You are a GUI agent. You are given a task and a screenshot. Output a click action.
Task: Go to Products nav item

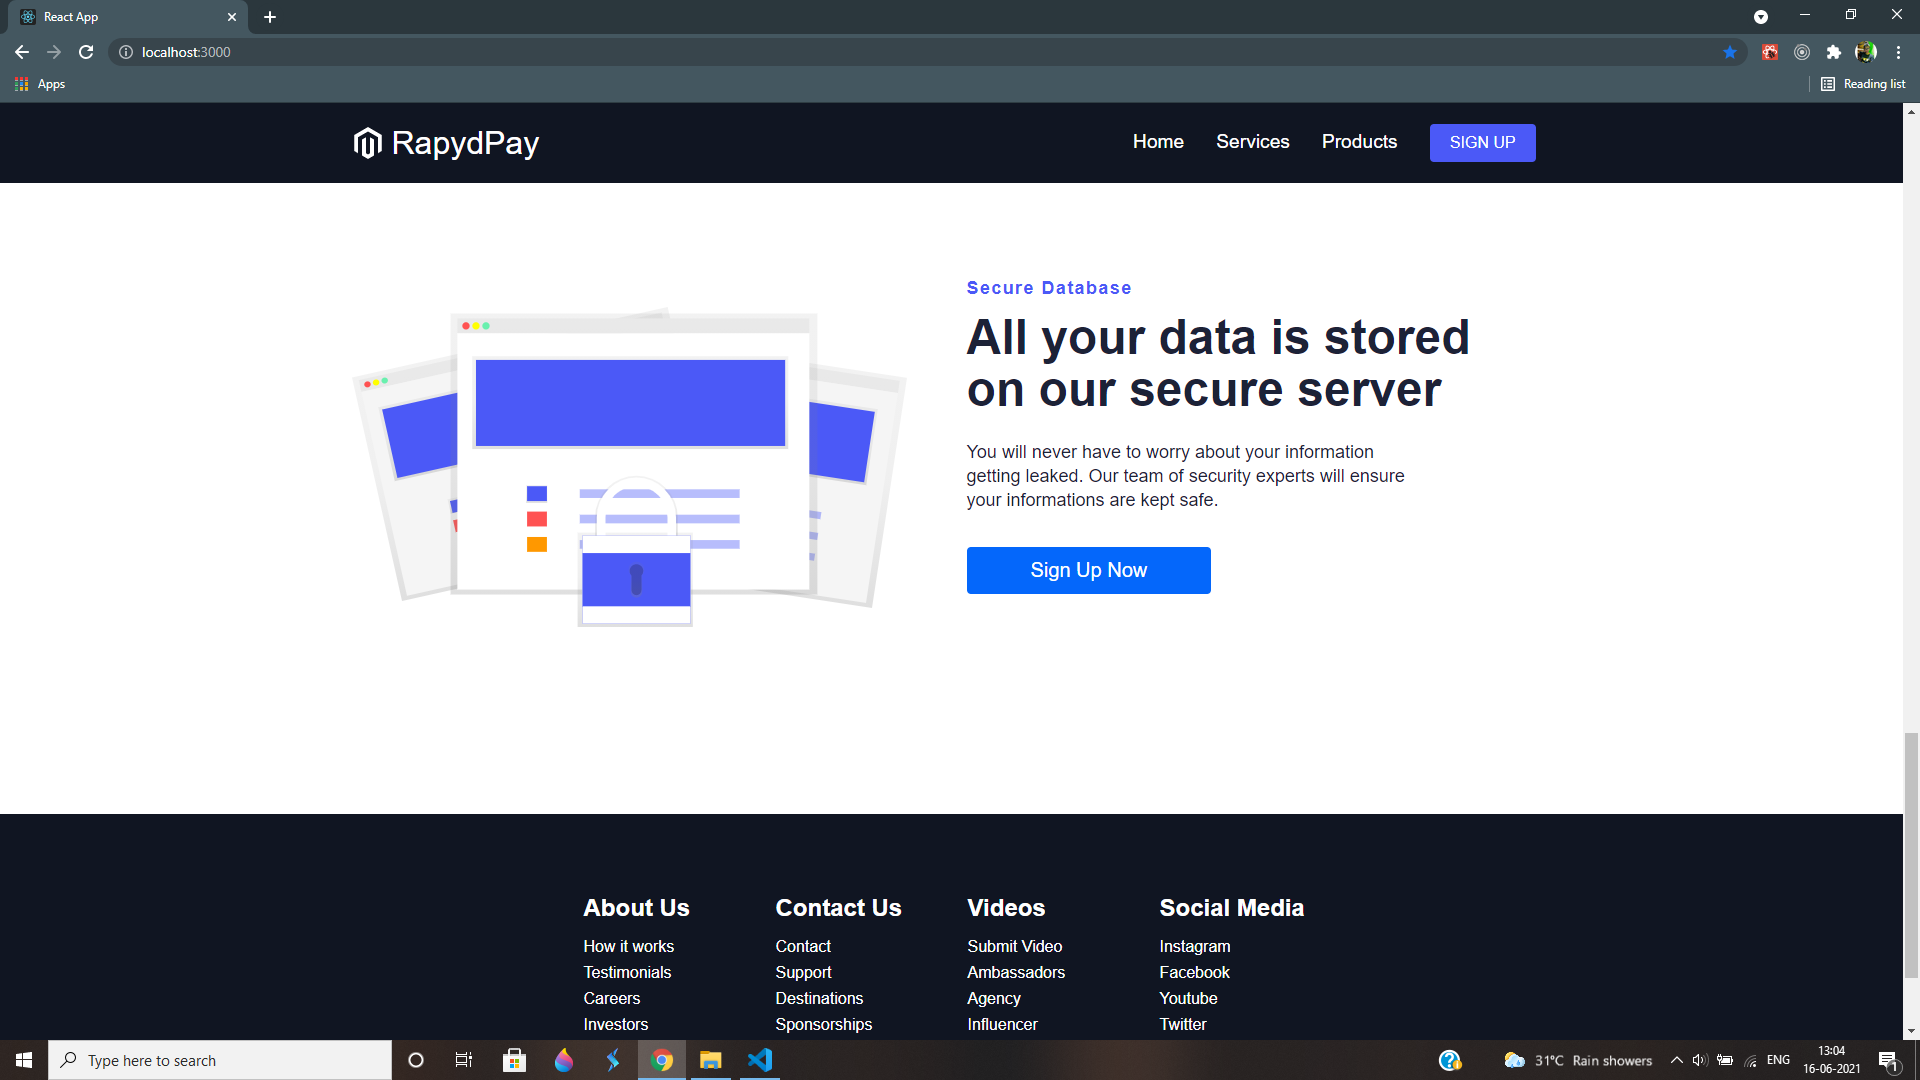tap(1359, 142)
